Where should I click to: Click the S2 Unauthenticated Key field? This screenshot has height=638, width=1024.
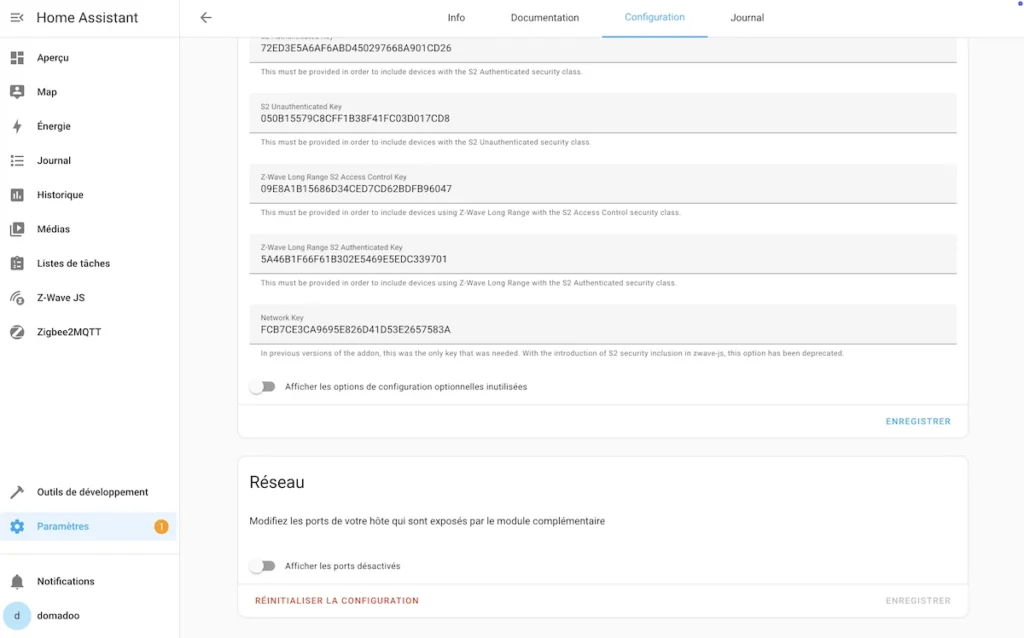[x=603, y=113]
